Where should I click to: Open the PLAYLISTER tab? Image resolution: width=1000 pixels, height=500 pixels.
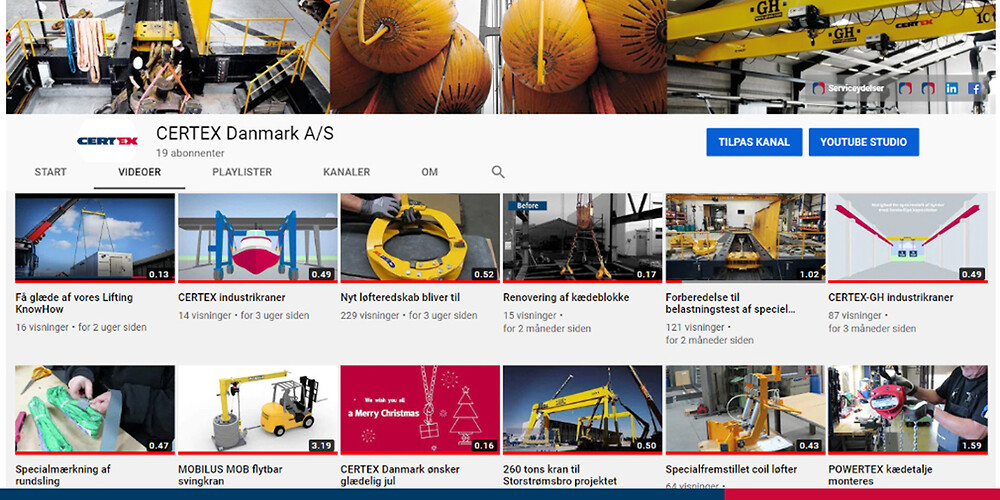pyautogui.click(x=242, y=172)
